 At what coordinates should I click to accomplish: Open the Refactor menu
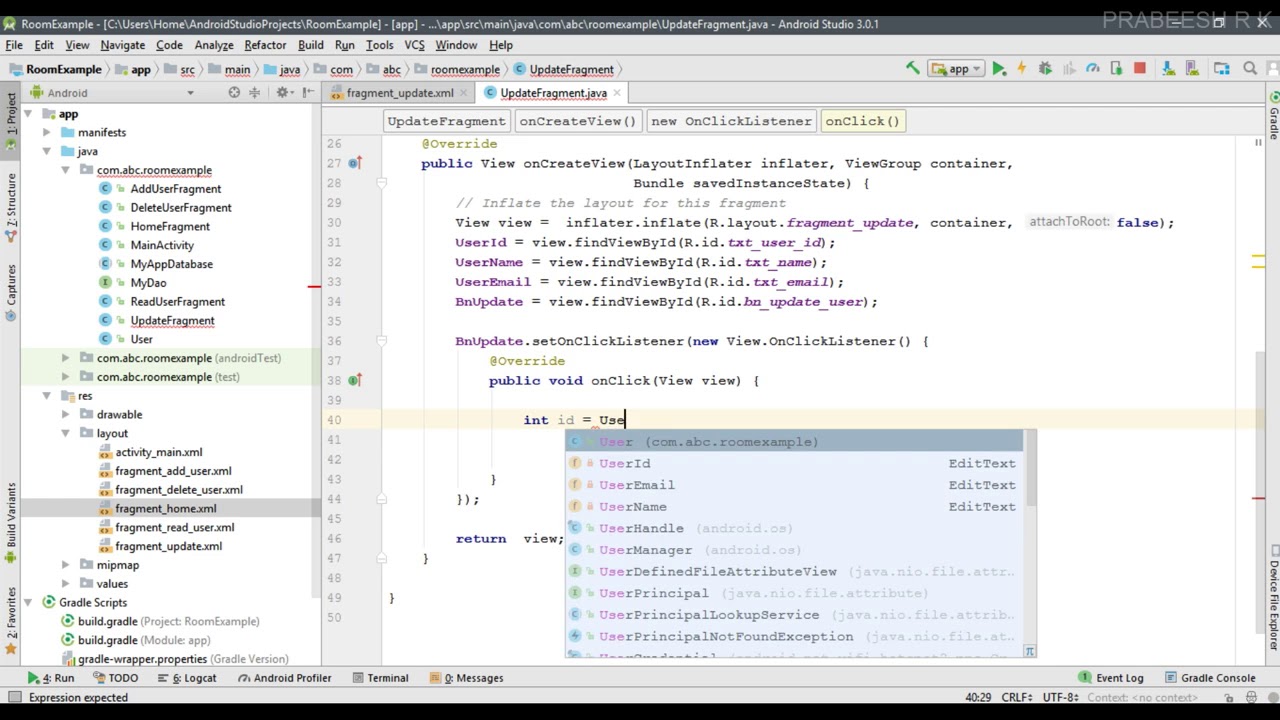tap(265, 45)
